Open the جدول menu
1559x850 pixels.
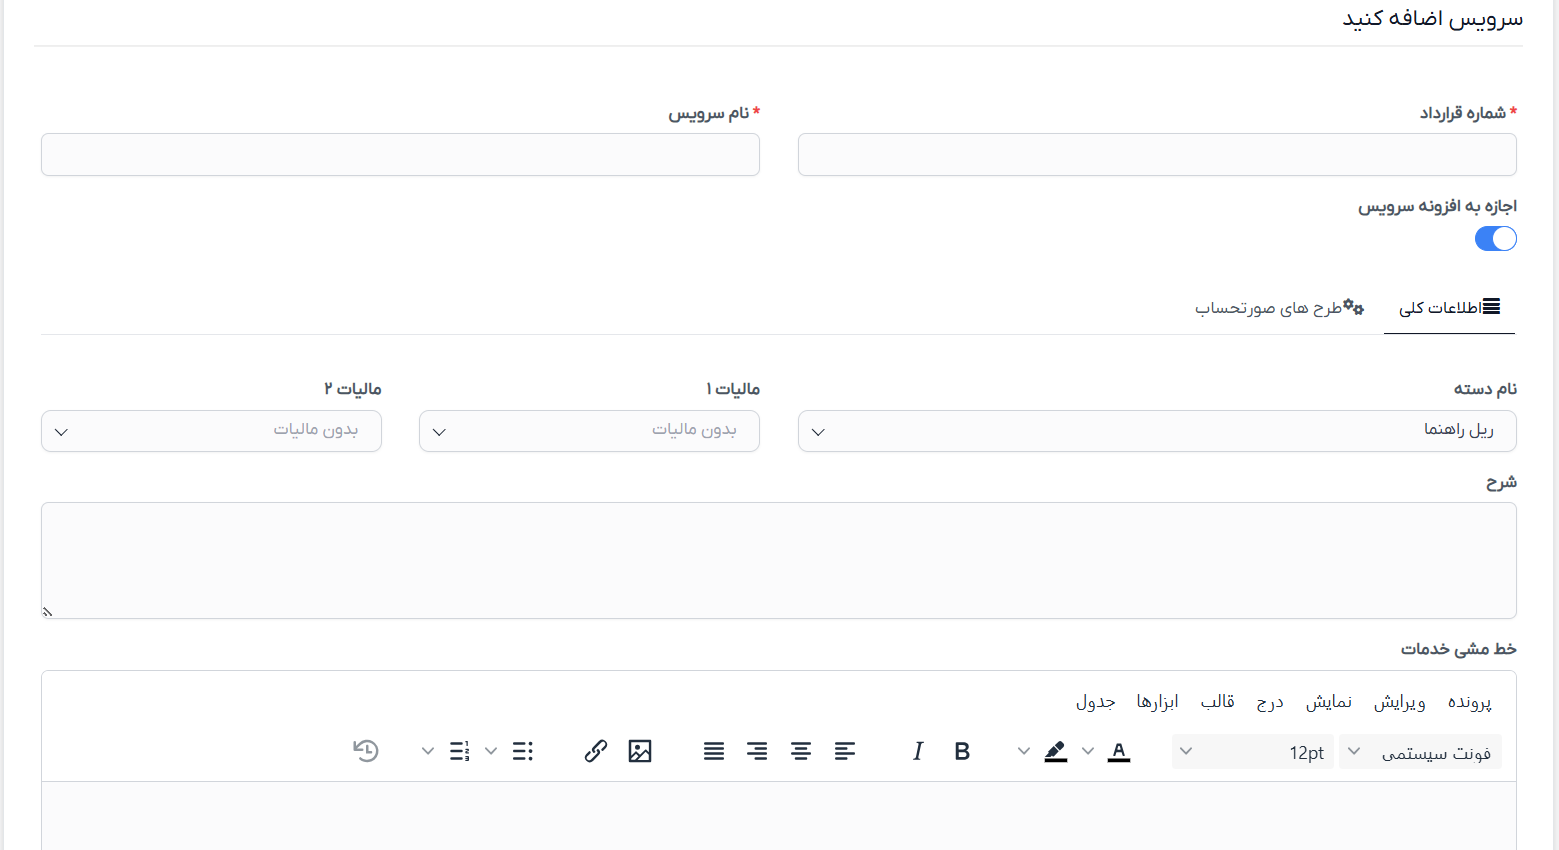point(1096,702)
